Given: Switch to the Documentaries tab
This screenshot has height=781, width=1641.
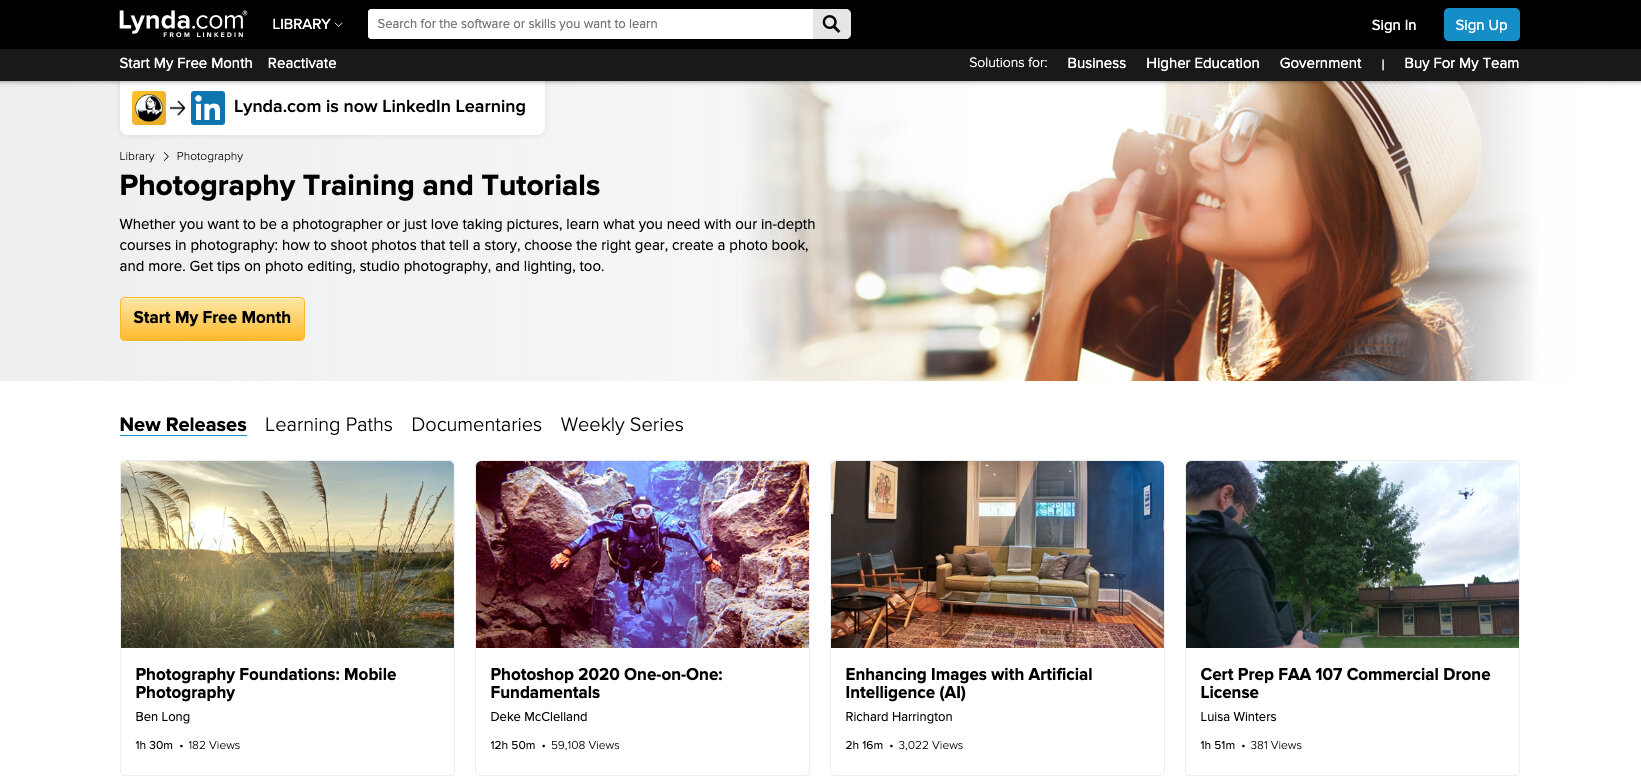Looking at the screenshot, I should tap(477, 425).
